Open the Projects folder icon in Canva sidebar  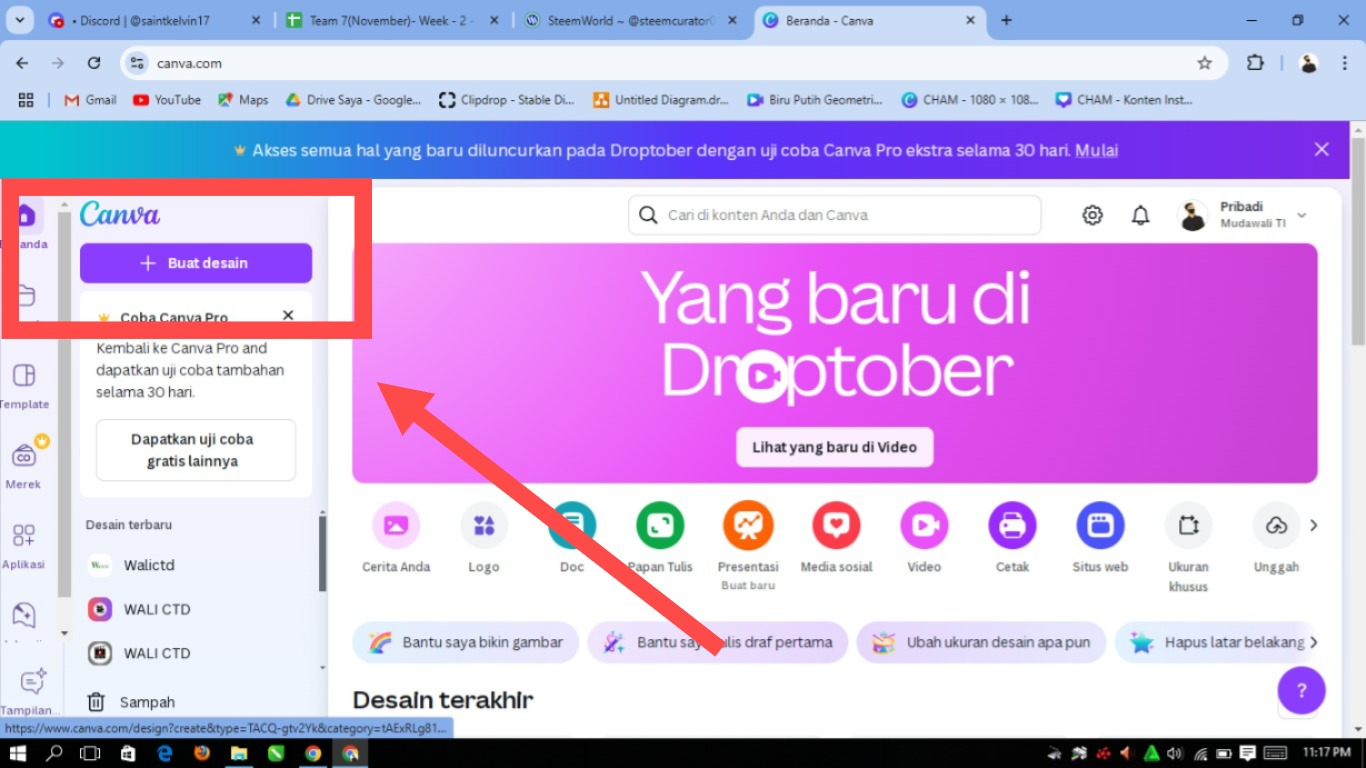pyautogui.click(x=26, y=295)
